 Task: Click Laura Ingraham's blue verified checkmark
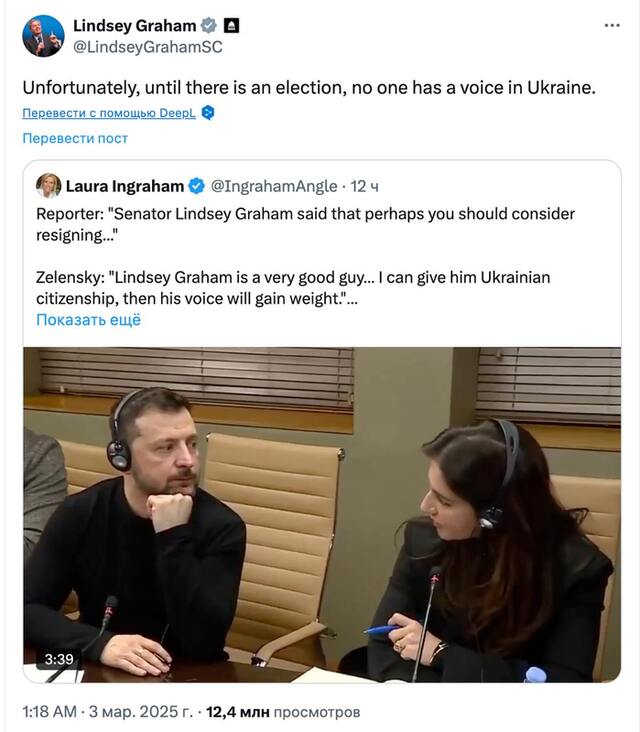[197, 186]
